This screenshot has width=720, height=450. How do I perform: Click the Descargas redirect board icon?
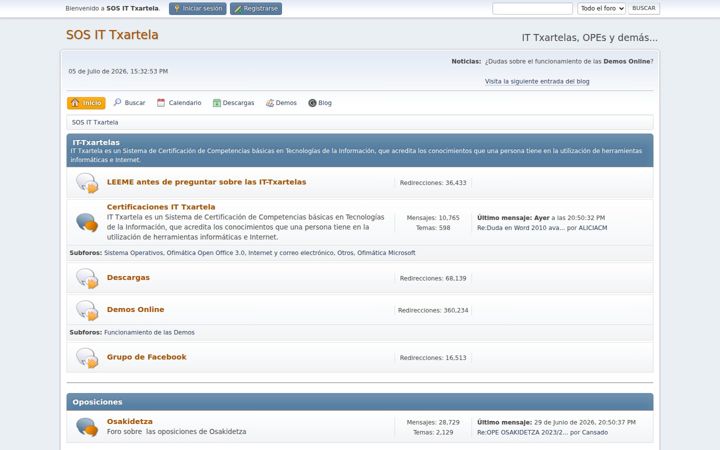coord(87,278)
